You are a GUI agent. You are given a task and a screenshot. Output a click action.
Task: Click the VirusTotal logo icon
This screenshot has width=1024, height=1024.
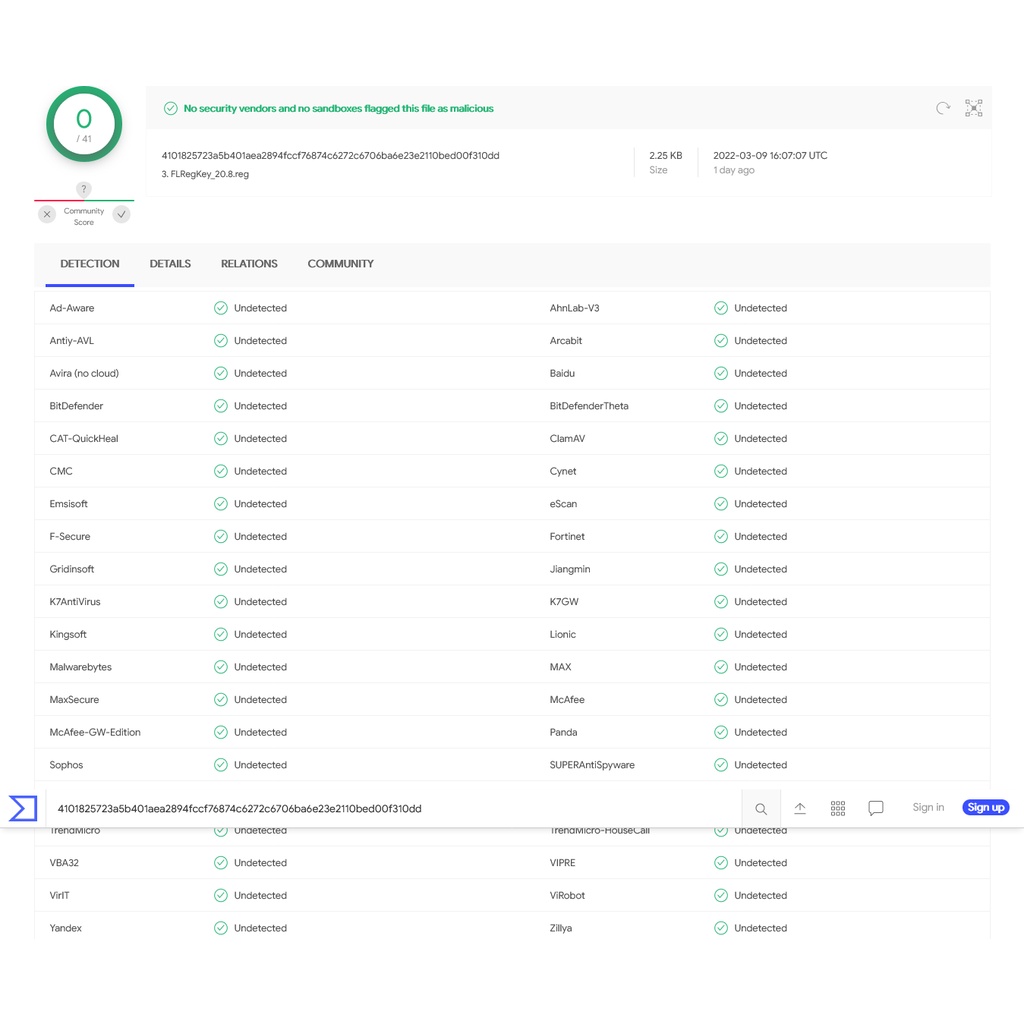click(x=22, y=808)
